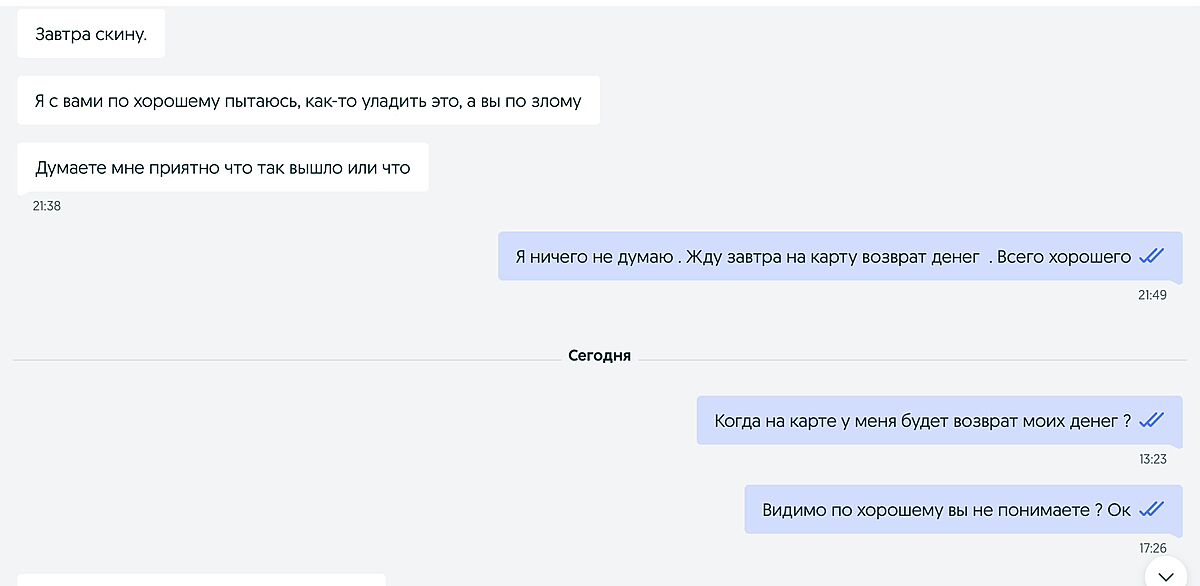The image size is (1200, 586).
Task: Click the partially visible message bubble at bottom
Action: (x=200, y=580)
